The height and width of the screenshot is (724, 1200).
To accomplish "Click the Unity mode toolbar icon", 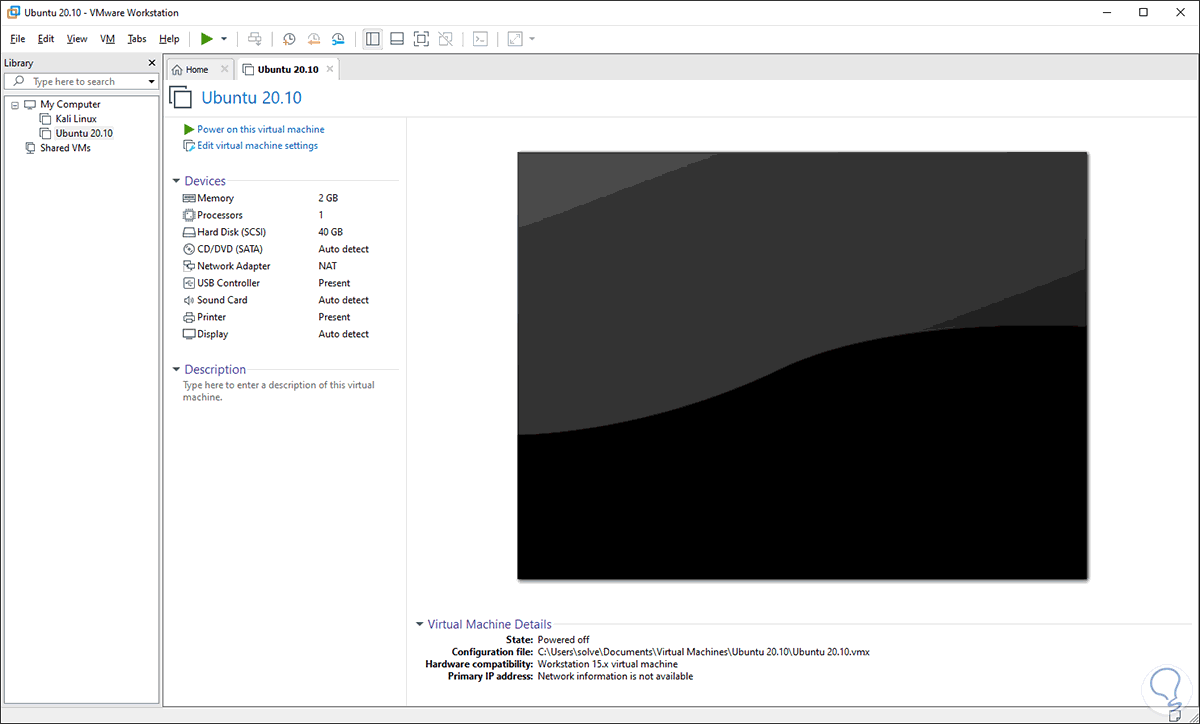I will [446, 39].
